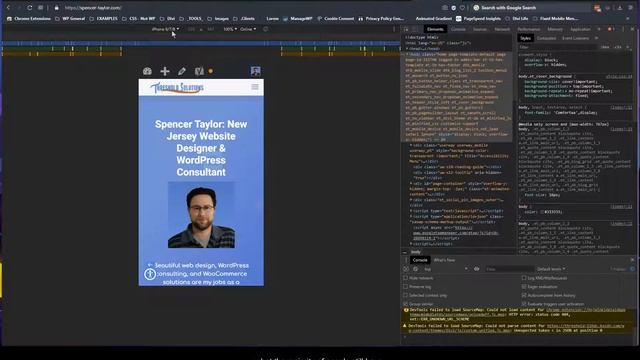This screenshot has width=640, height=360.
Task: Click browser downloads icon in toolbar
Action: [620, 8]
